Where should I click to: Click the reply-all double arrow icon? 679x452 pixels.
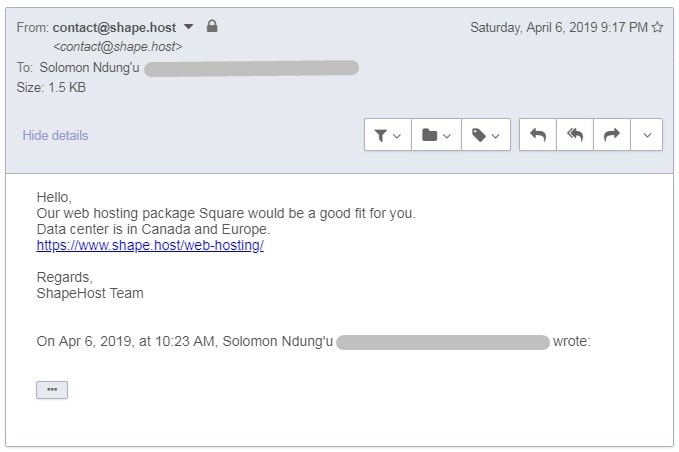pos(575,135)
